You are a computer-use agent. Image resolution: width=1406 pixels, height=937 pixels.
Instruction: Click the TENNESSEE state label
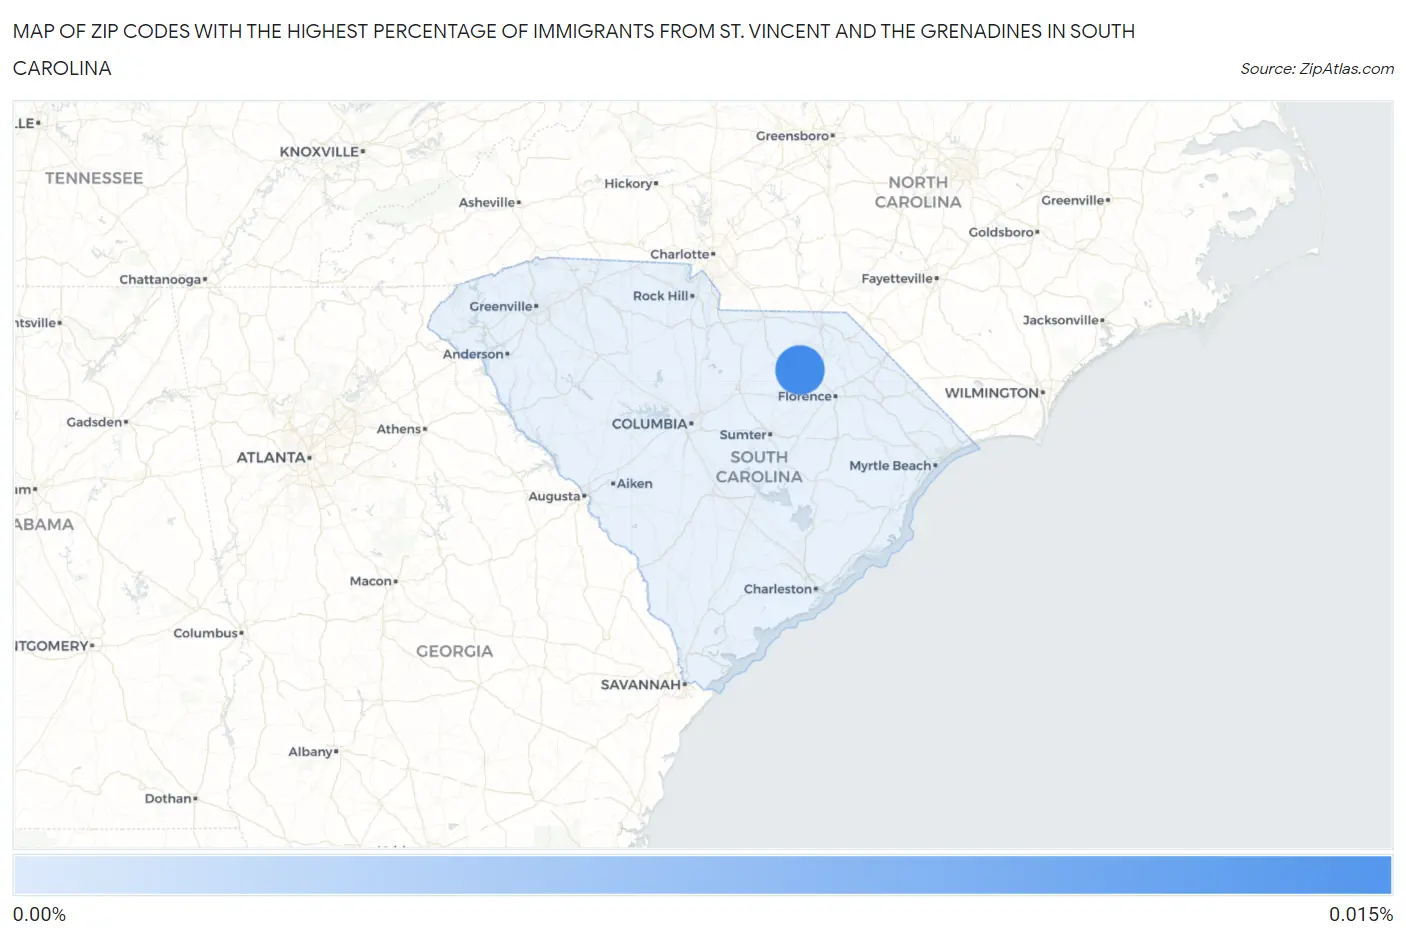coord(94,179)
